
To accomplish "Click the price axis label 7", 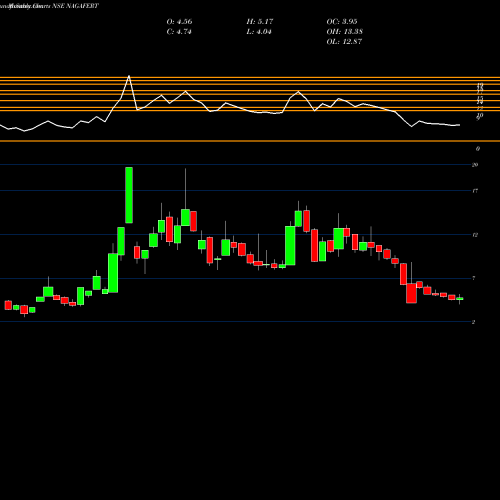I will point(474,278).
